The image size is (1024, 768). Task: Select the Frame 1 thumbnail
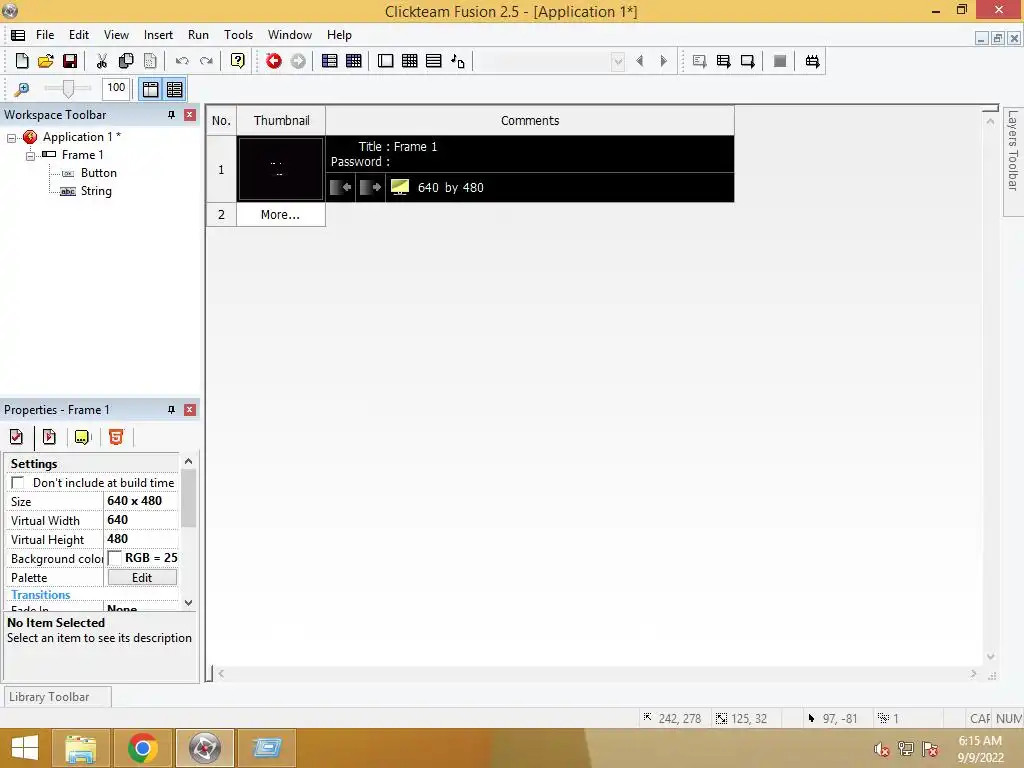pyautogui.click(x=281, y=168)
